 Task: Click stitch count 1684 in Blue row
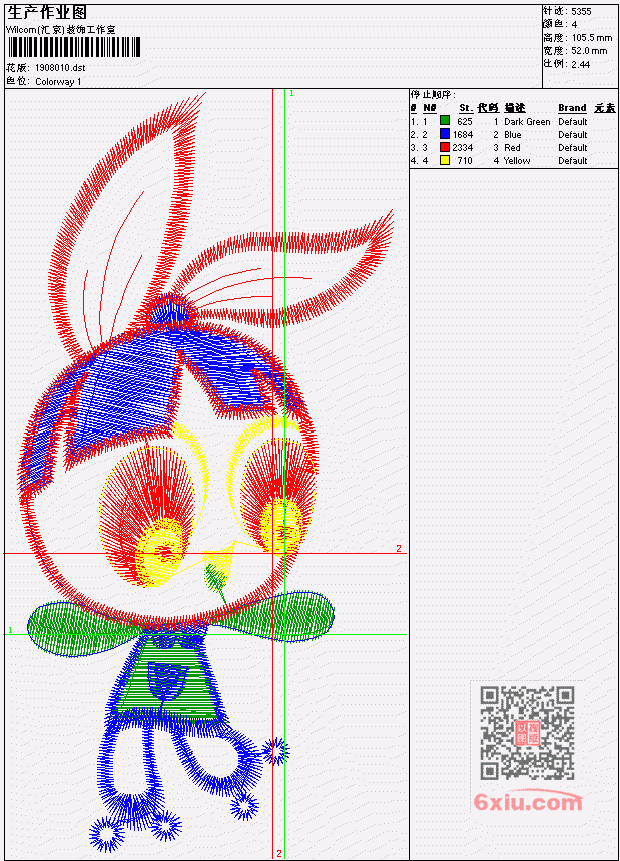coord(463,135)
